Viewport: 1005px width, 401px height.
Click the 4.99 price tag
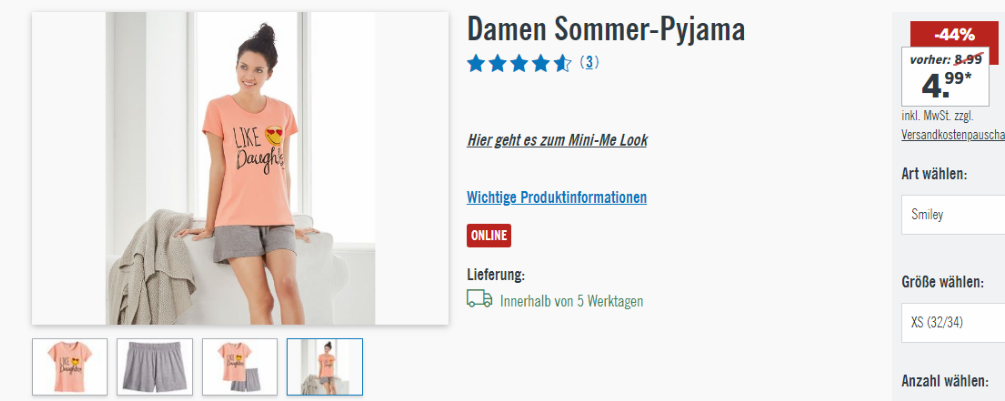click(x=945, y=77)
